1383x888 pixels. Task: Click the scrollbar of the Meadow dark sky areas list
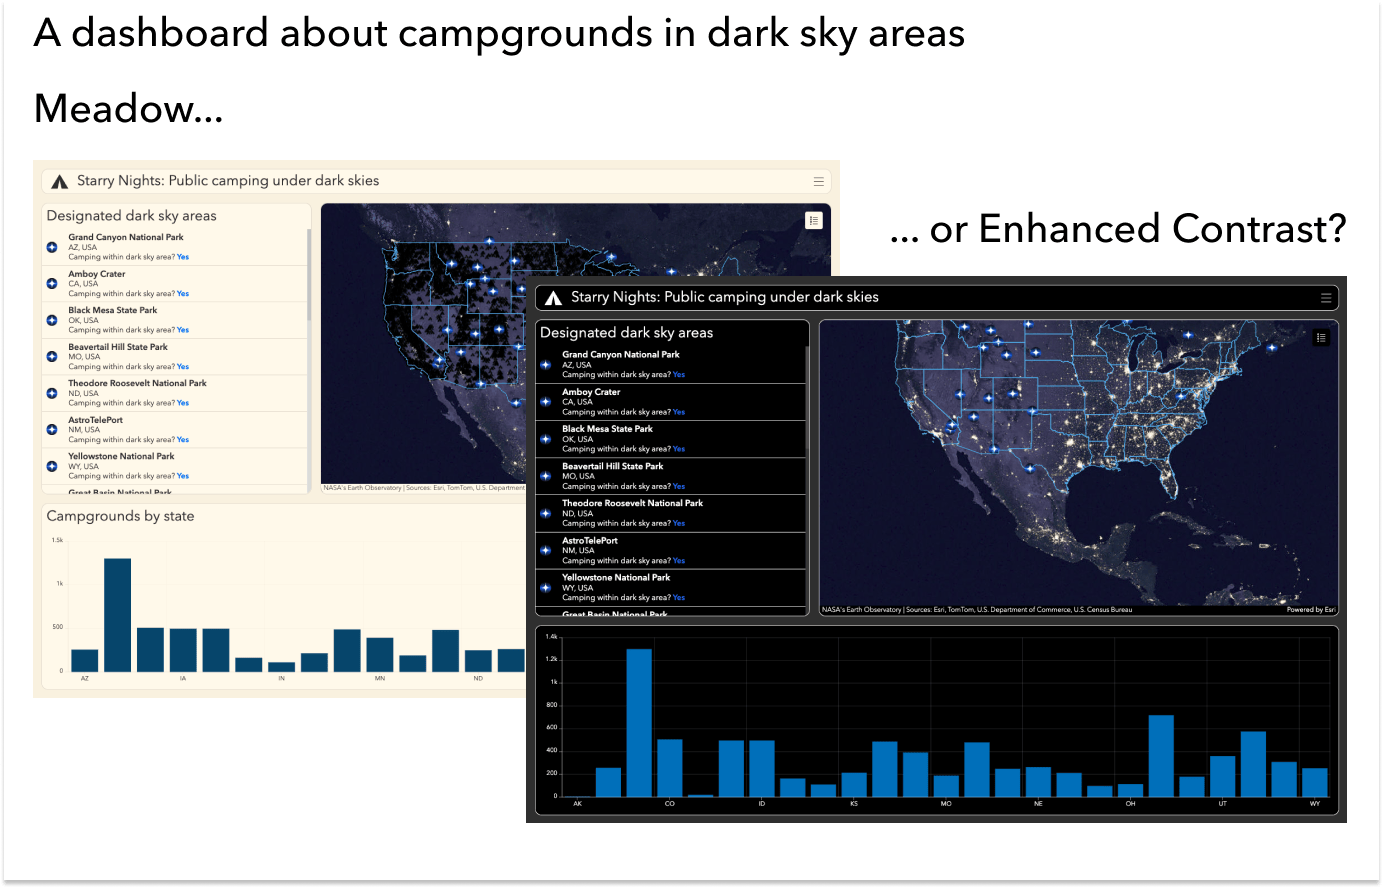309,275
